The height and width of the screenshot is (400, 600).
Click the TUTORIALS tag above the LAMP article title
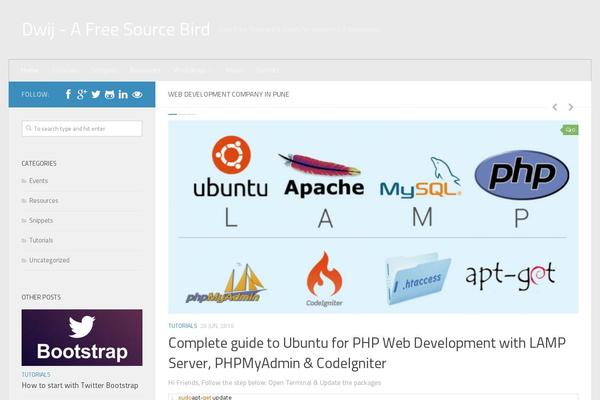click(x=183, y=326)
